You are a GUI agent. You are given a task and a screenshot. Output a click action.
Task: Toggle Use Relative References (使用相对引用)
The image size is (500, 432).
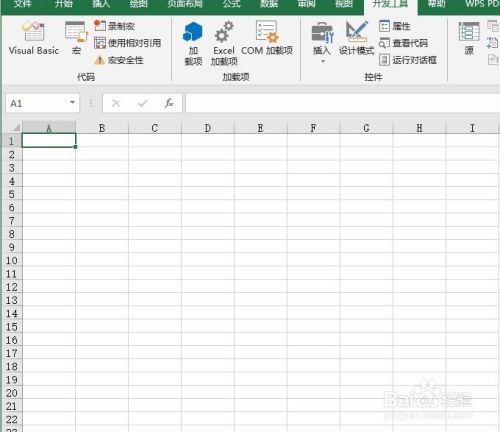click(x=128, y=43)
